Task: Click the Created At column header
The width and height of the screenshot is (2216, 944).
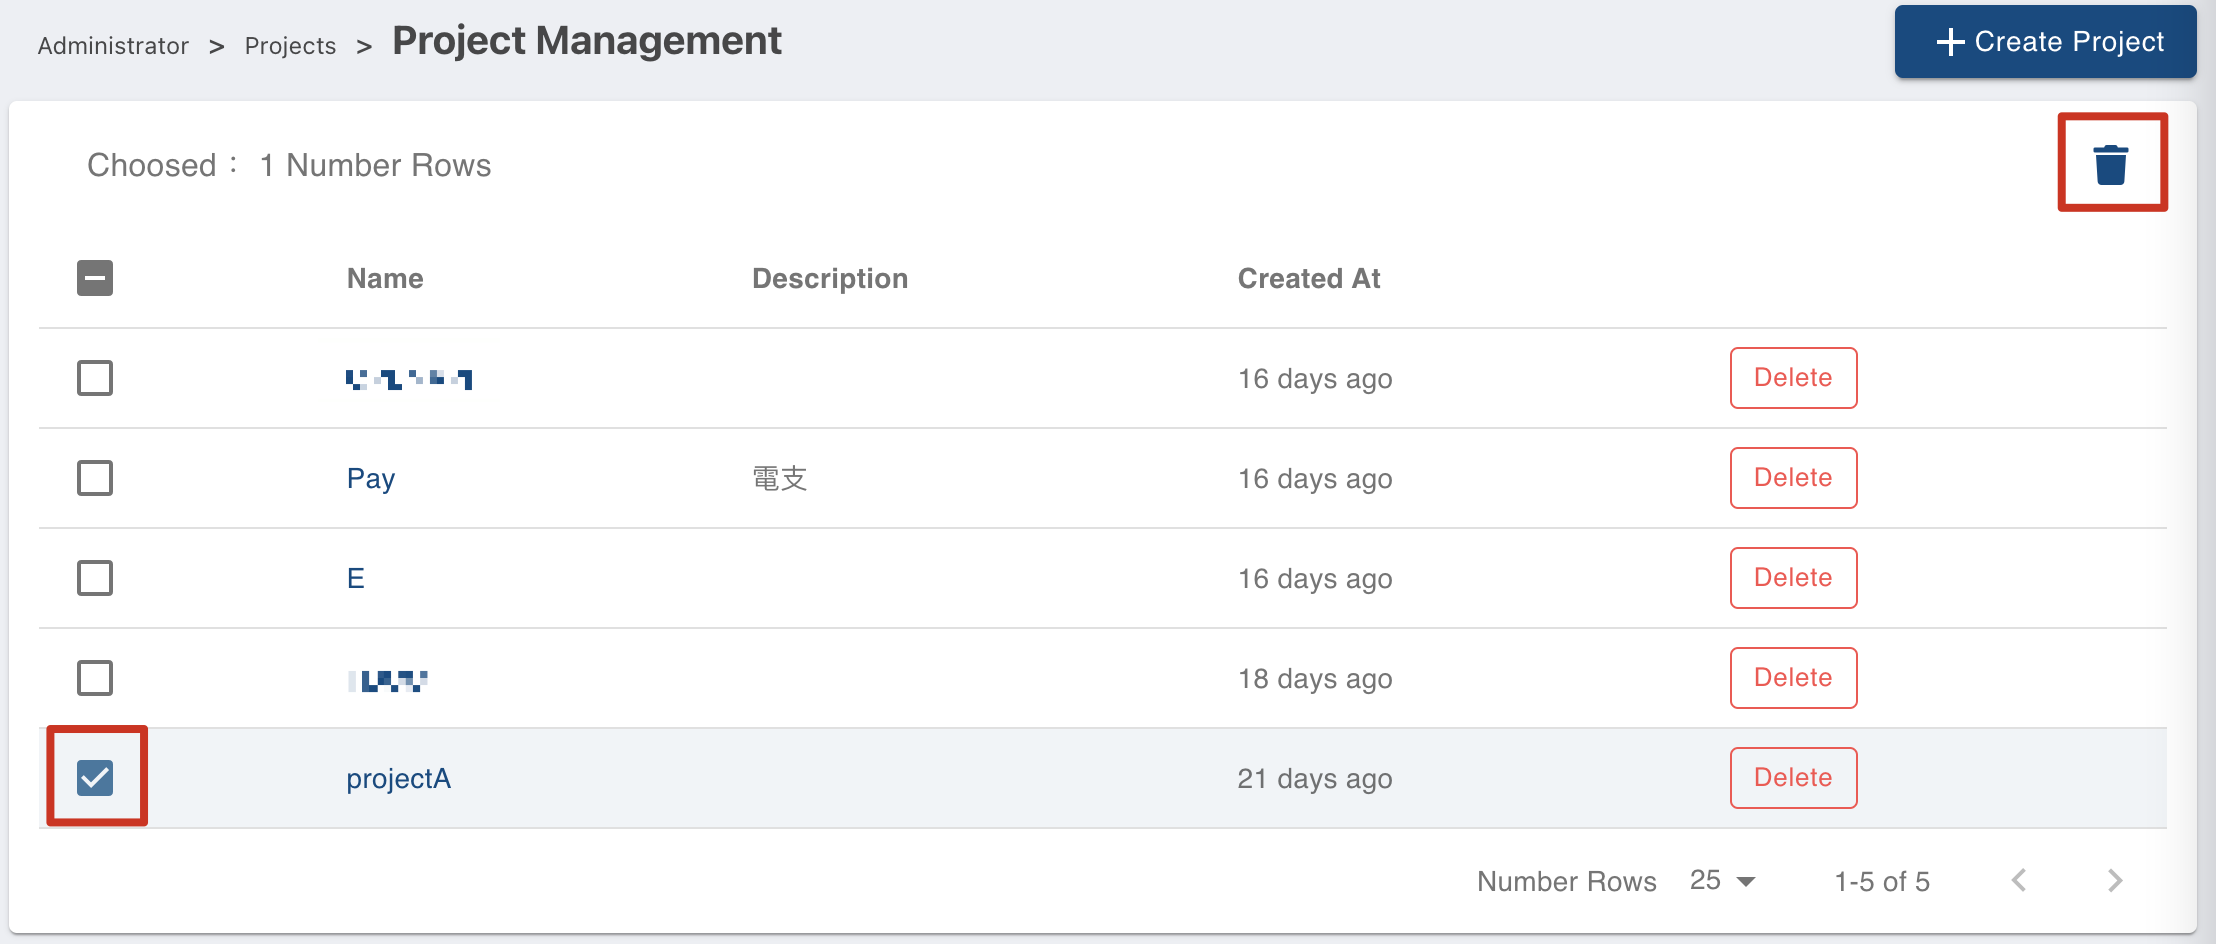Action: click(x=1309, y=278)
